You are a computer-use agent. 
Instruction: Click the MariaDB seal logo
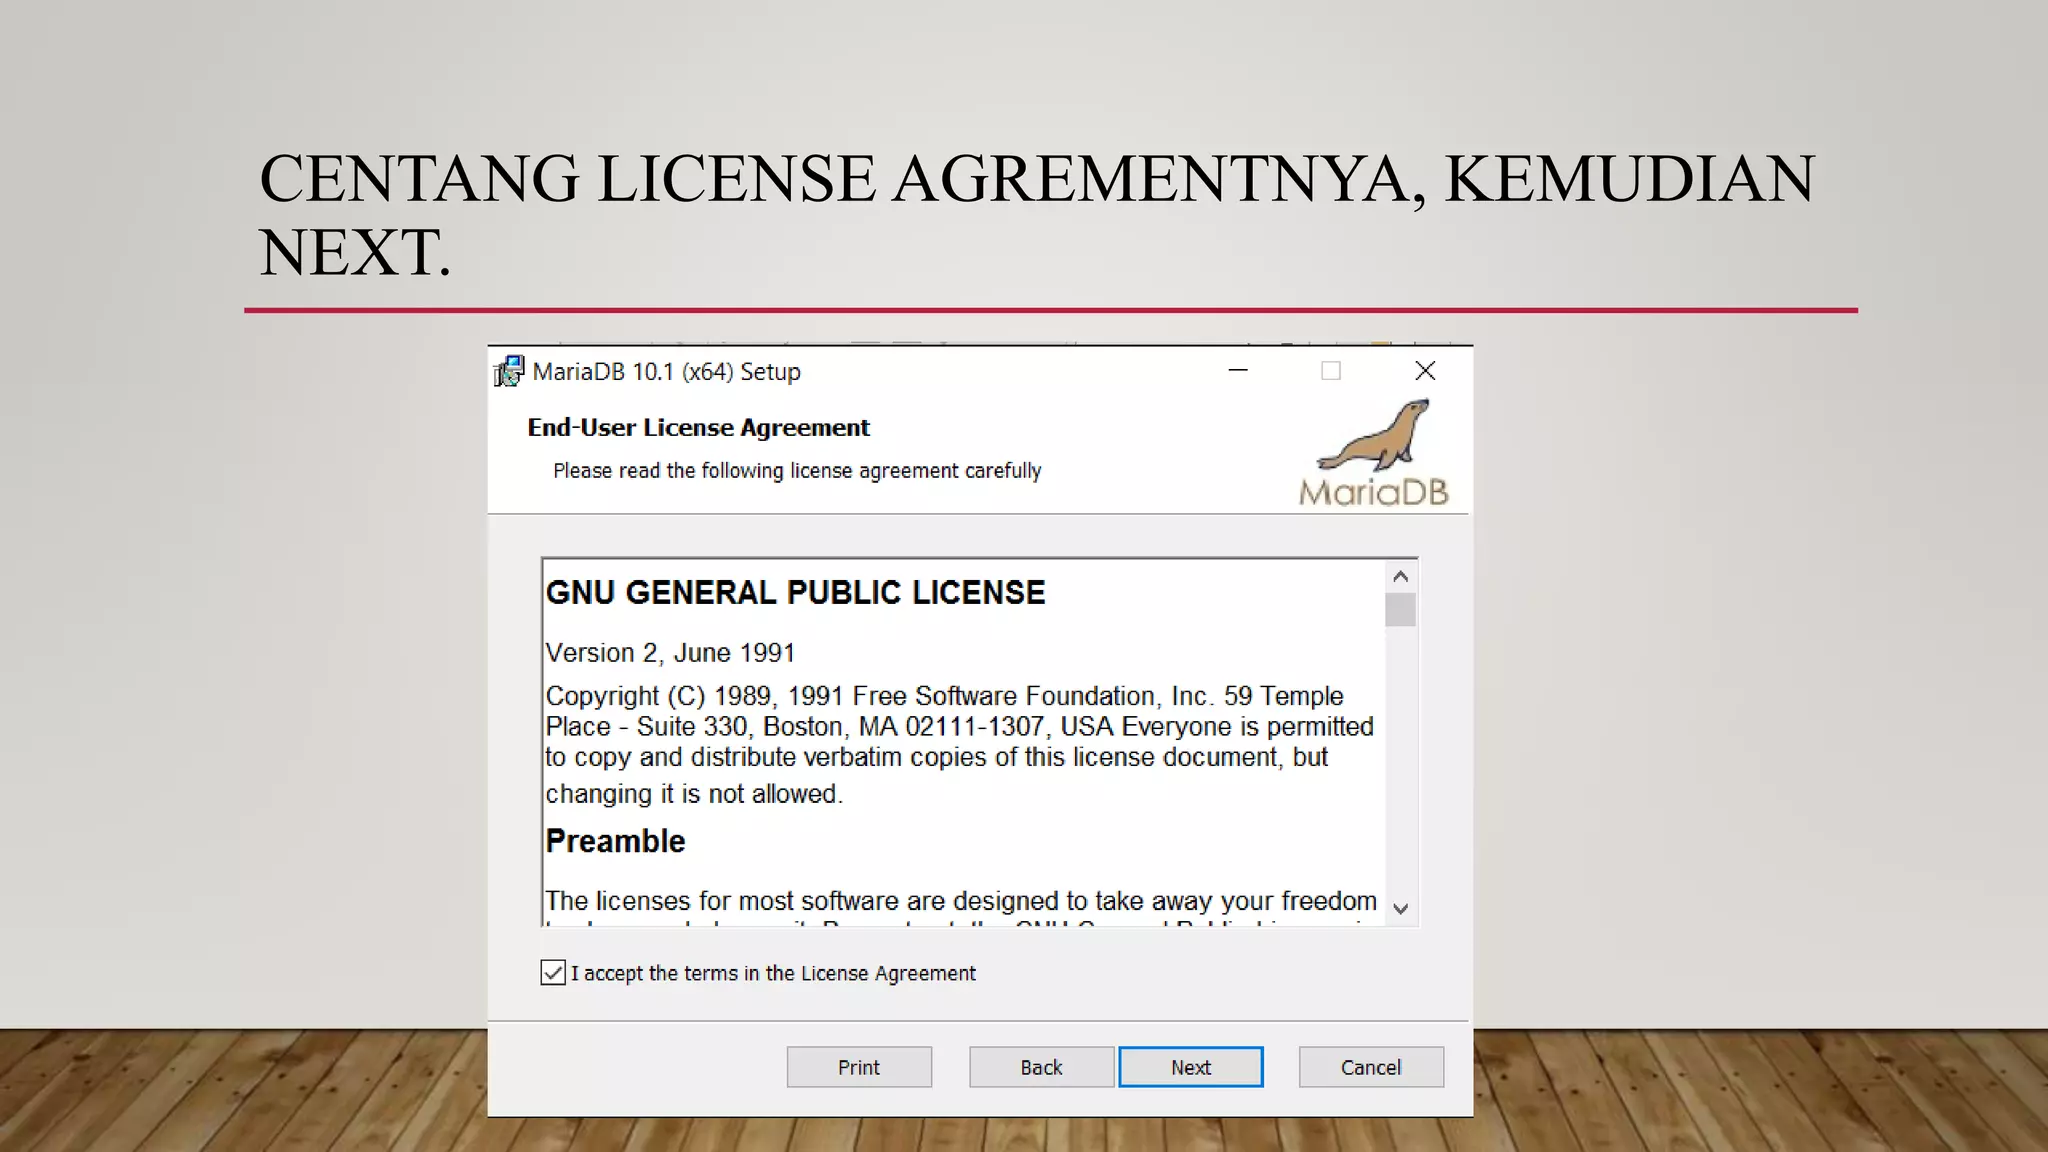tap(1374, 453)
